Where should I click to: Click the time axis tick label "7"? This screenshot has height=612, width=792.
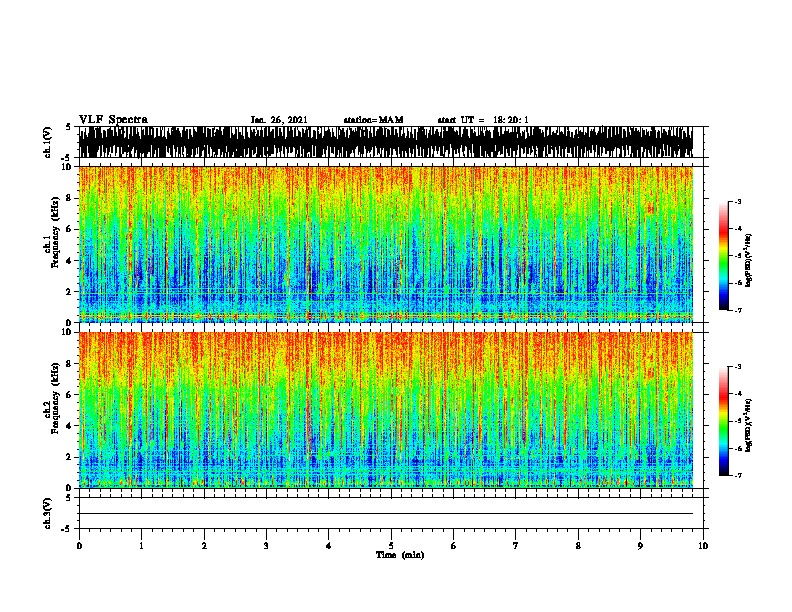516,546
